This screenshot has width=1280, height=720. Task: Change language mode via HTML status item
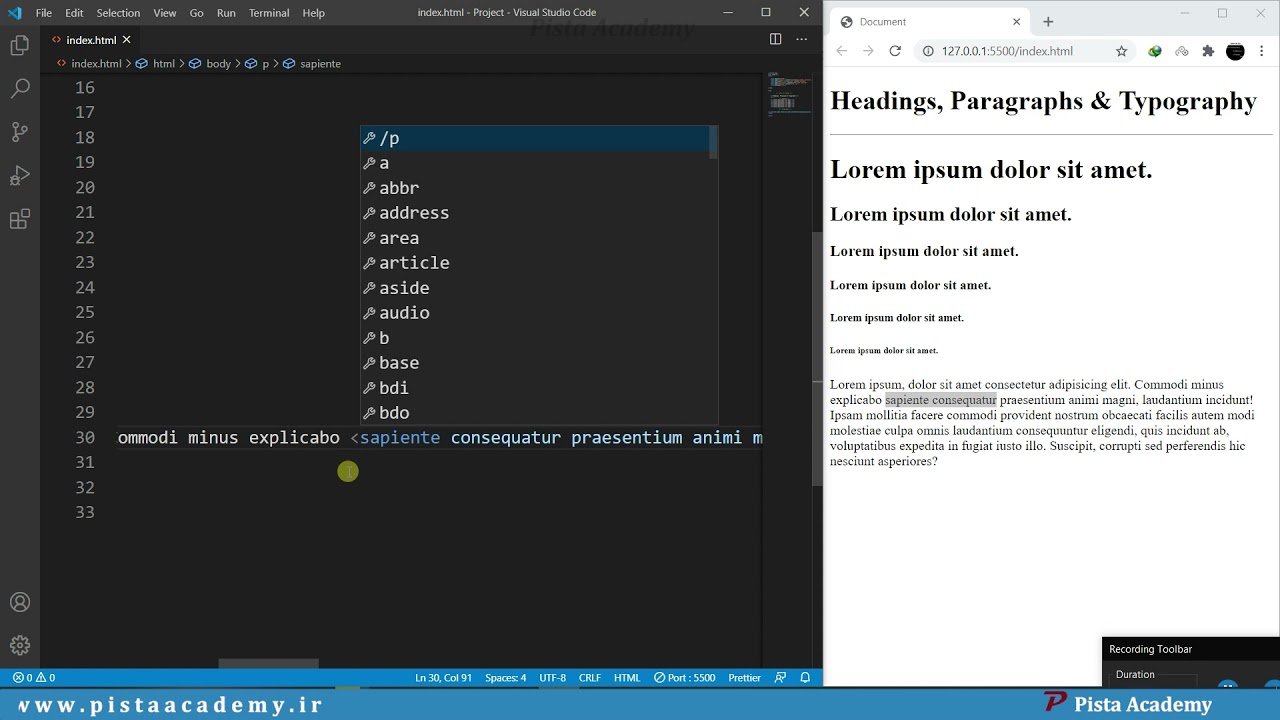click(627, 678)
